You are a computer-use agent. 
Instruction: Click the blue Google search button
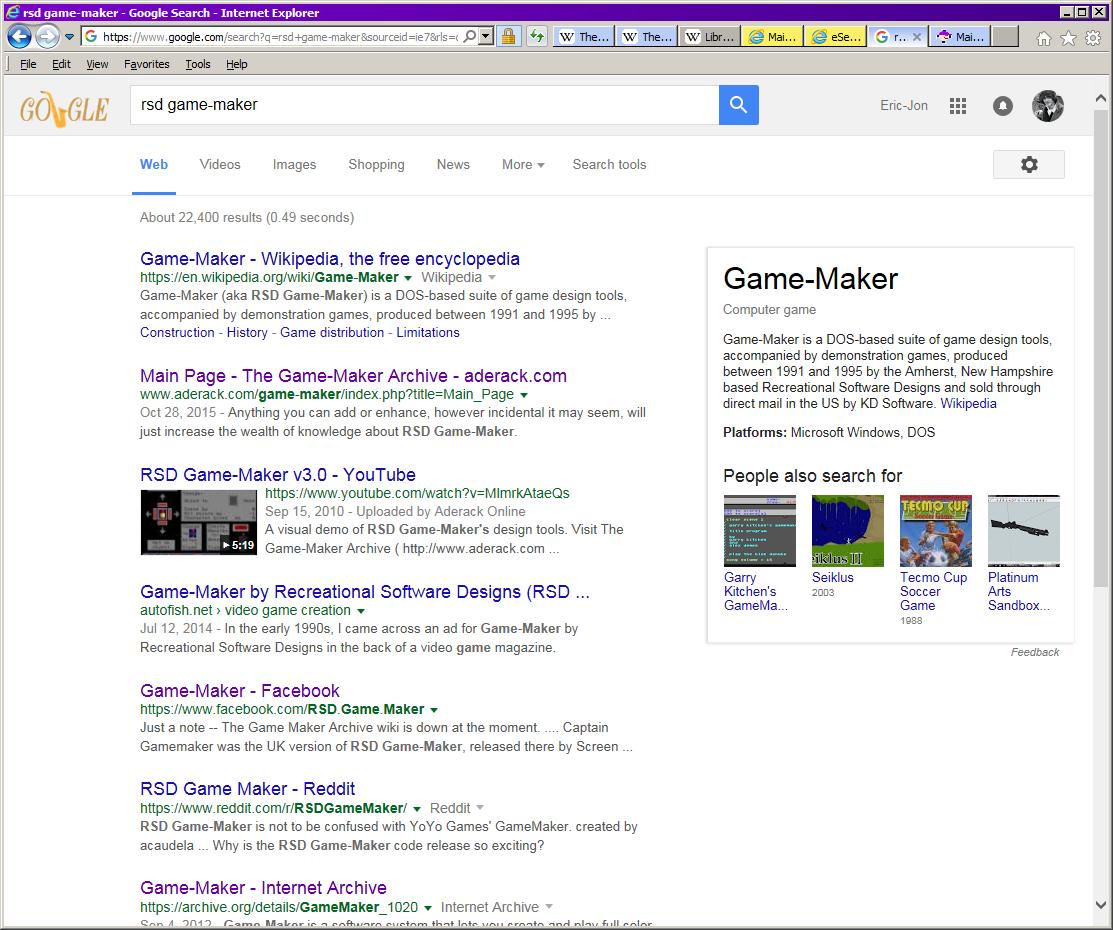739,105
